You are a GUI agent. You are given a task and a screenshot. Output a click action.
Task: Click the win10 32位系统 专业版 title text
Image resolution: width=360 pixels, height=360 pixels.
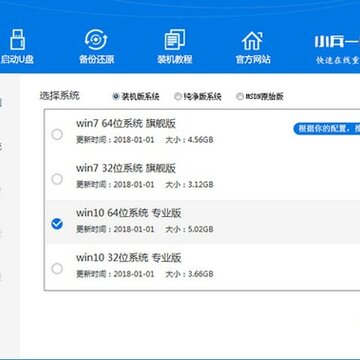pyautogui.click(x=129, y=258)
